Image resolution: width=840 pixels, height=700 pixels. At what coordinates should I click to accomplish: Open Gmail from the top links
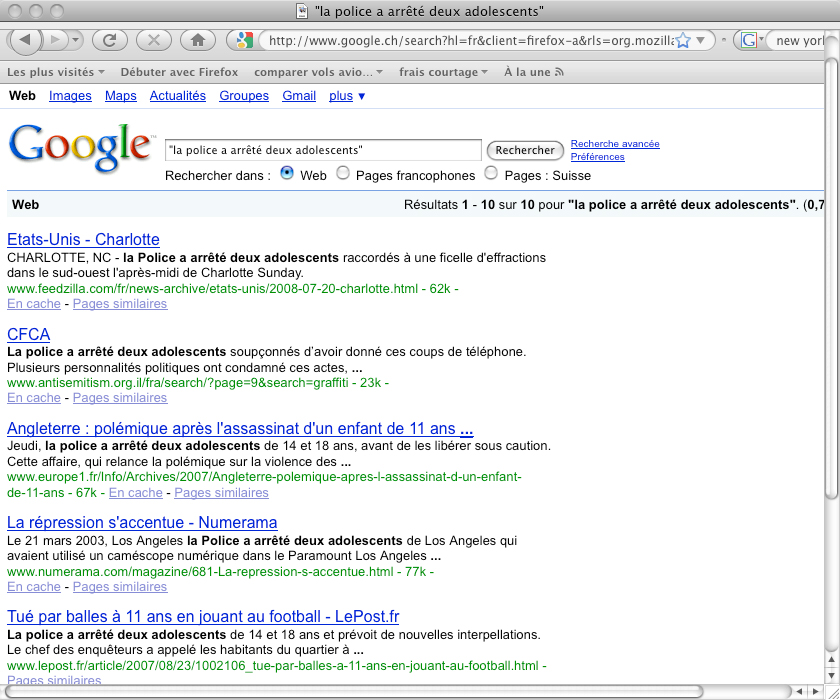tap(299, 96)
